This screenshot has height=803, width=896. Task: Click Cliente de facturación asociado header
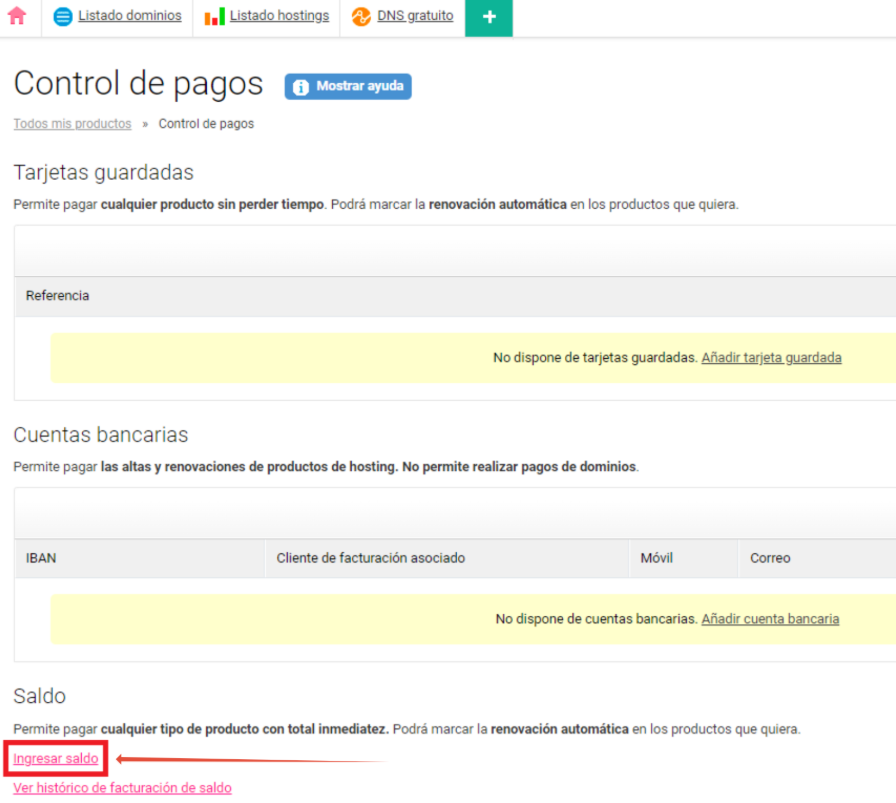tap(370, 558)
